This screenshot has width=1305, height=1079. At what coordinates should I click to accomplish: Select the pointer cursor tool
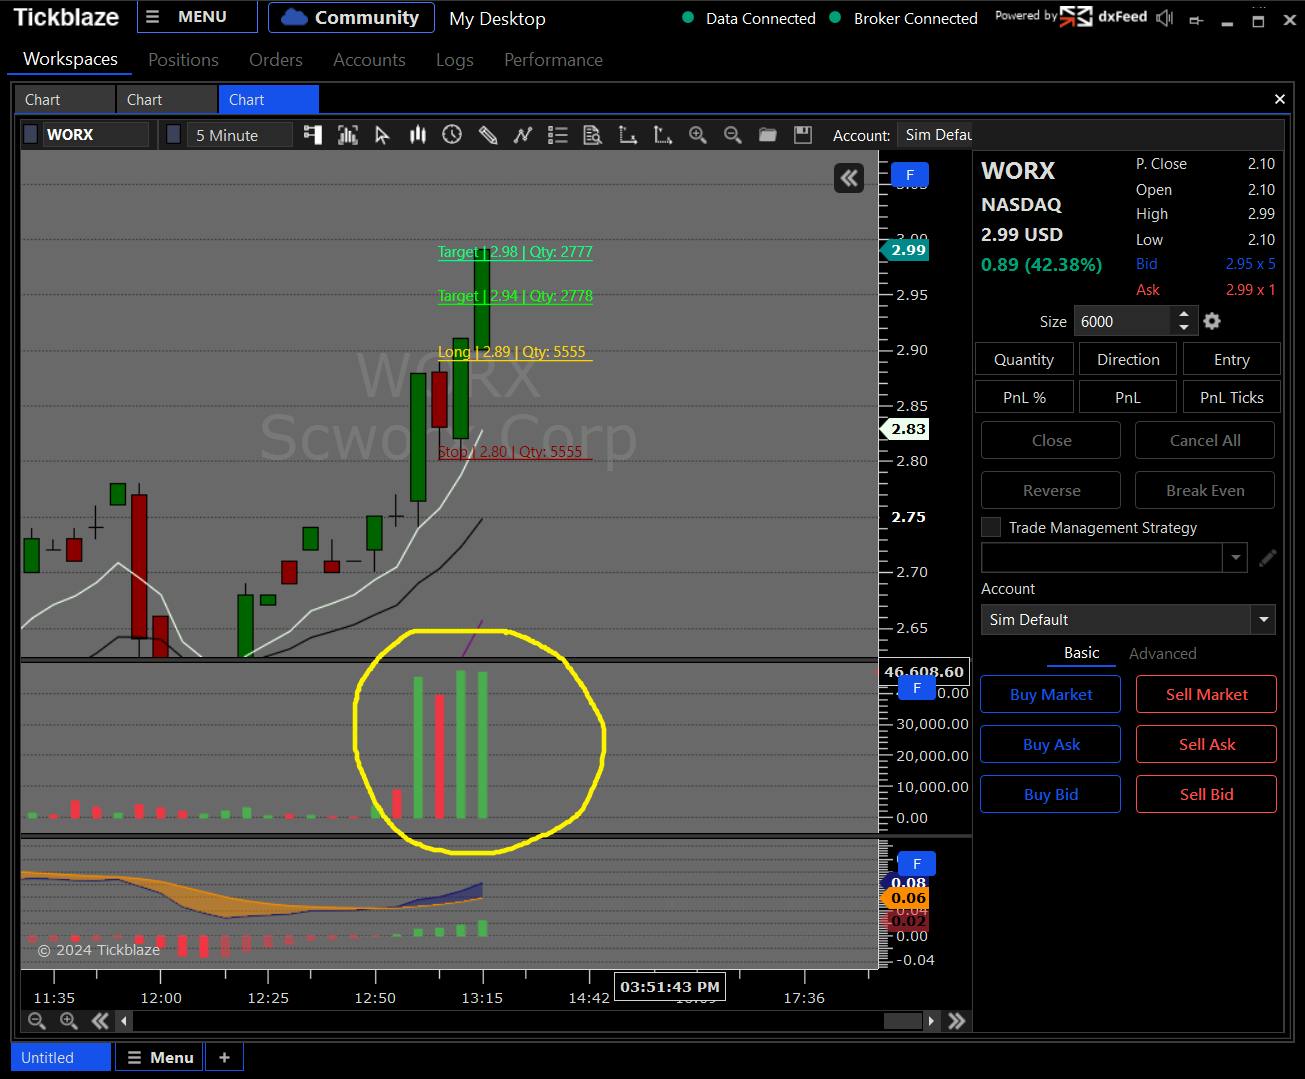click(382, 135)
